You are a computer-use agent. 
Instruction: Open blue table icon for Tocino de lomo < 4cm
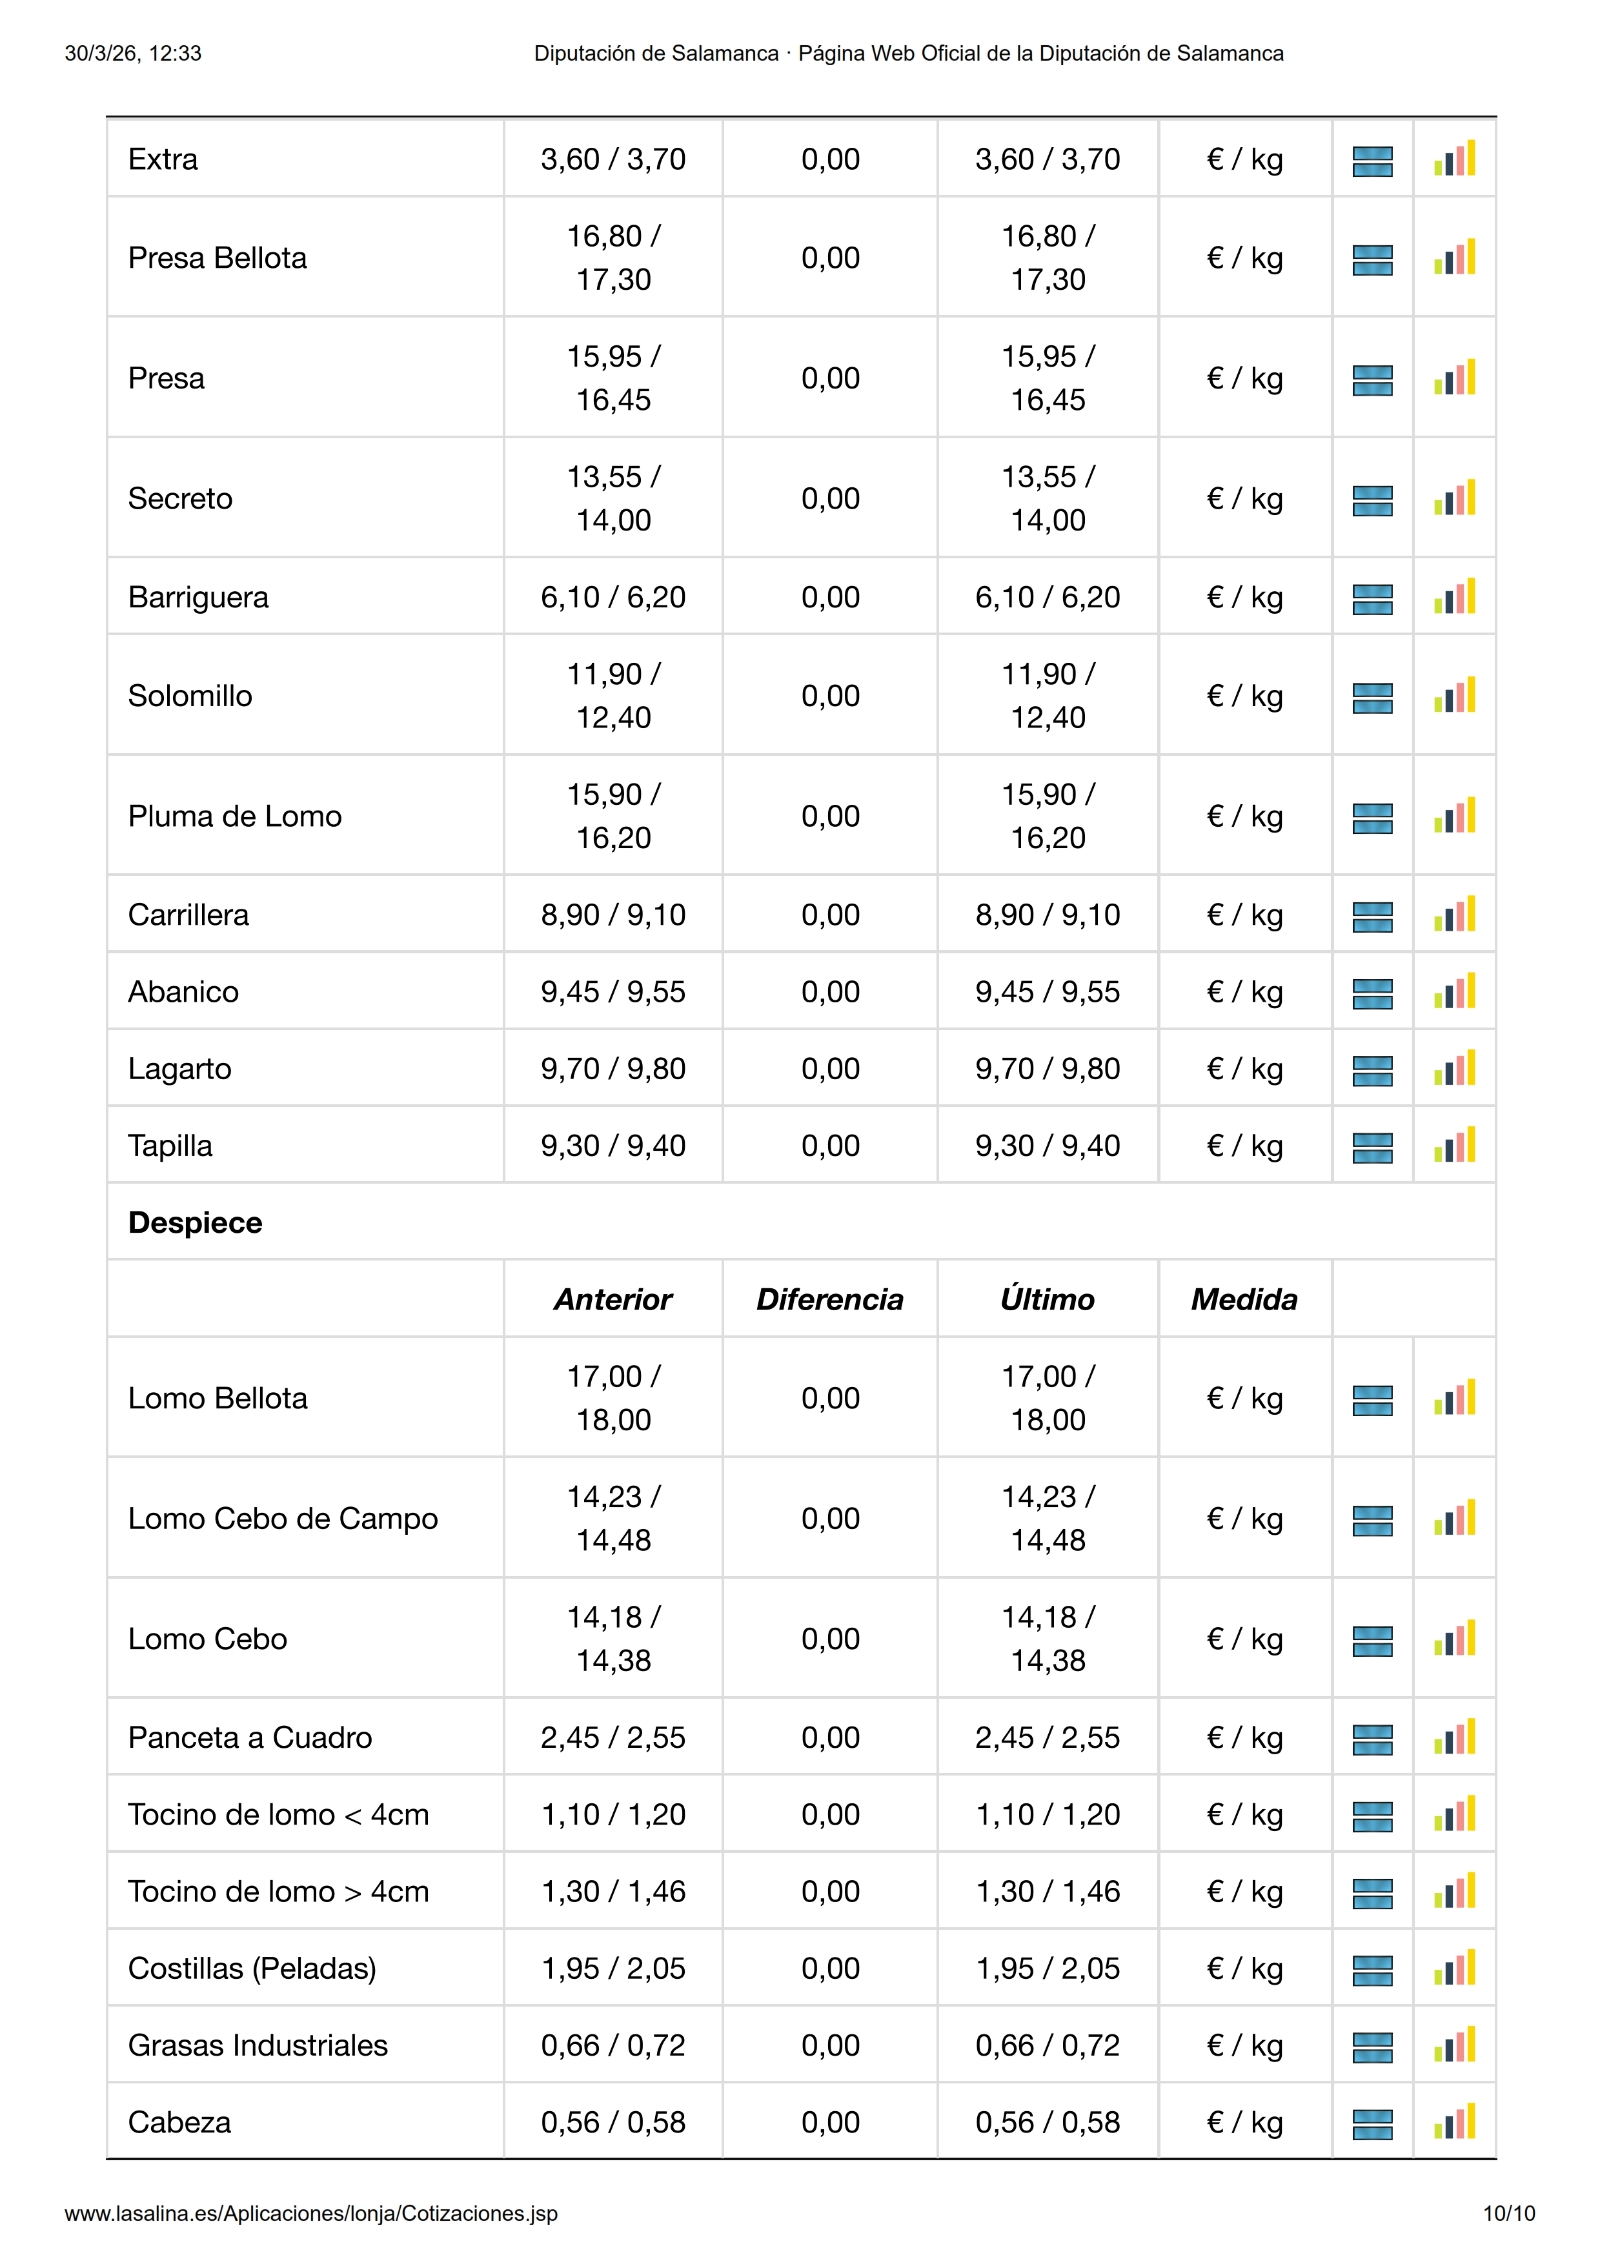tap(1372, 1815)
